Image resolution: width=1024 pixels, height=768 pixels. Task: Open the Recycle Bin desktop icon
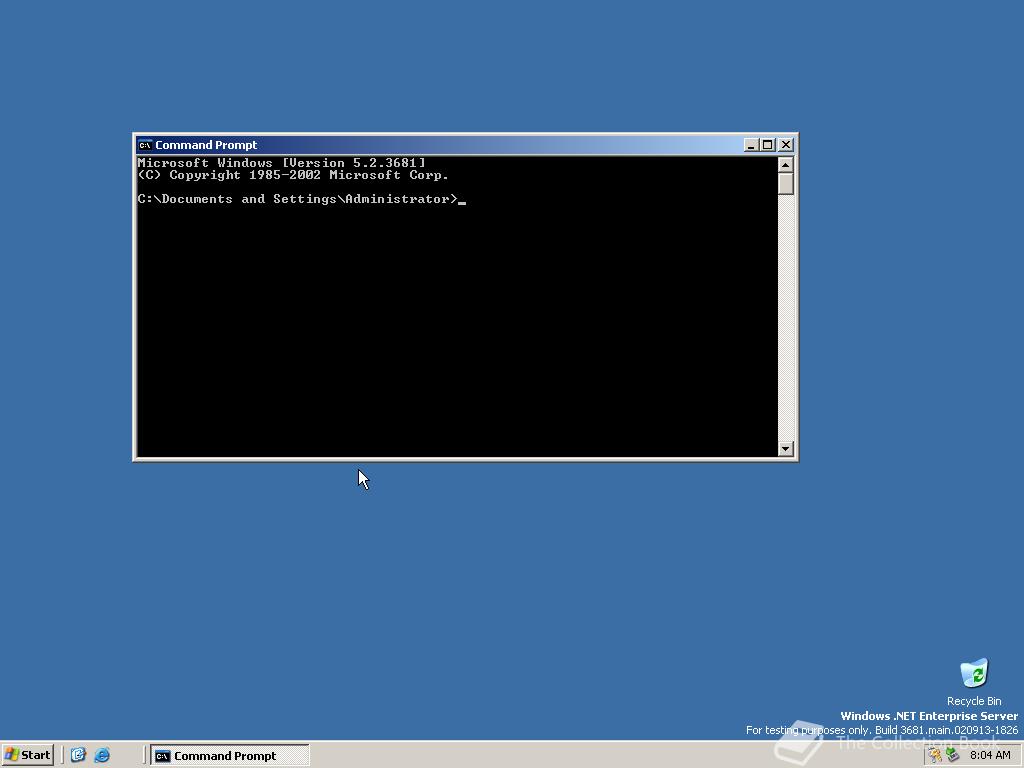pyautogui.click(x=974, y=673)
